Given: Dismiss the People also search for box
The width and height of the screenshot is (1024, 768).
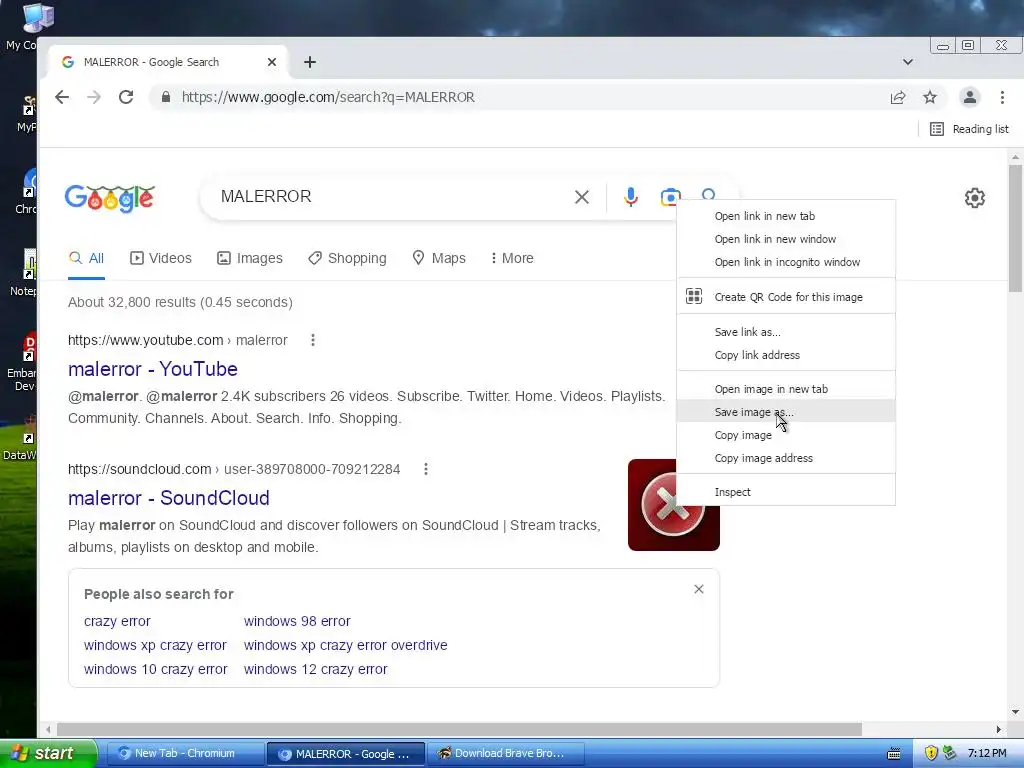Looking at the screenshot, I should pos(699,589).
